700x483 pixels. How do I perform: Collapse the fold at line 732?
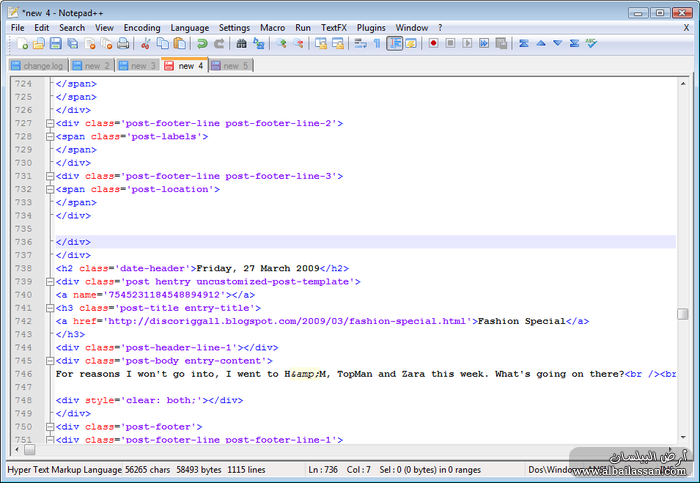pos(50,189)
